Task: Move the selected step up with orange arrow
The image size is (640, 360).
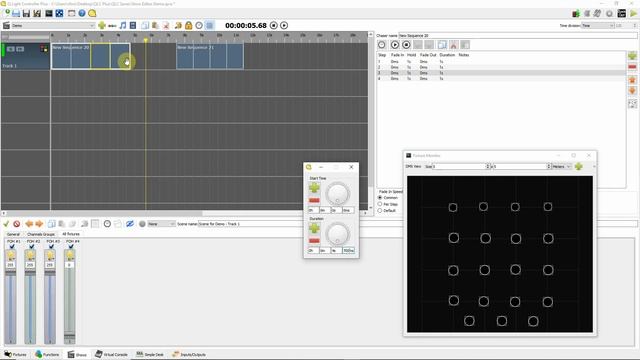Action: coord(632,80)
